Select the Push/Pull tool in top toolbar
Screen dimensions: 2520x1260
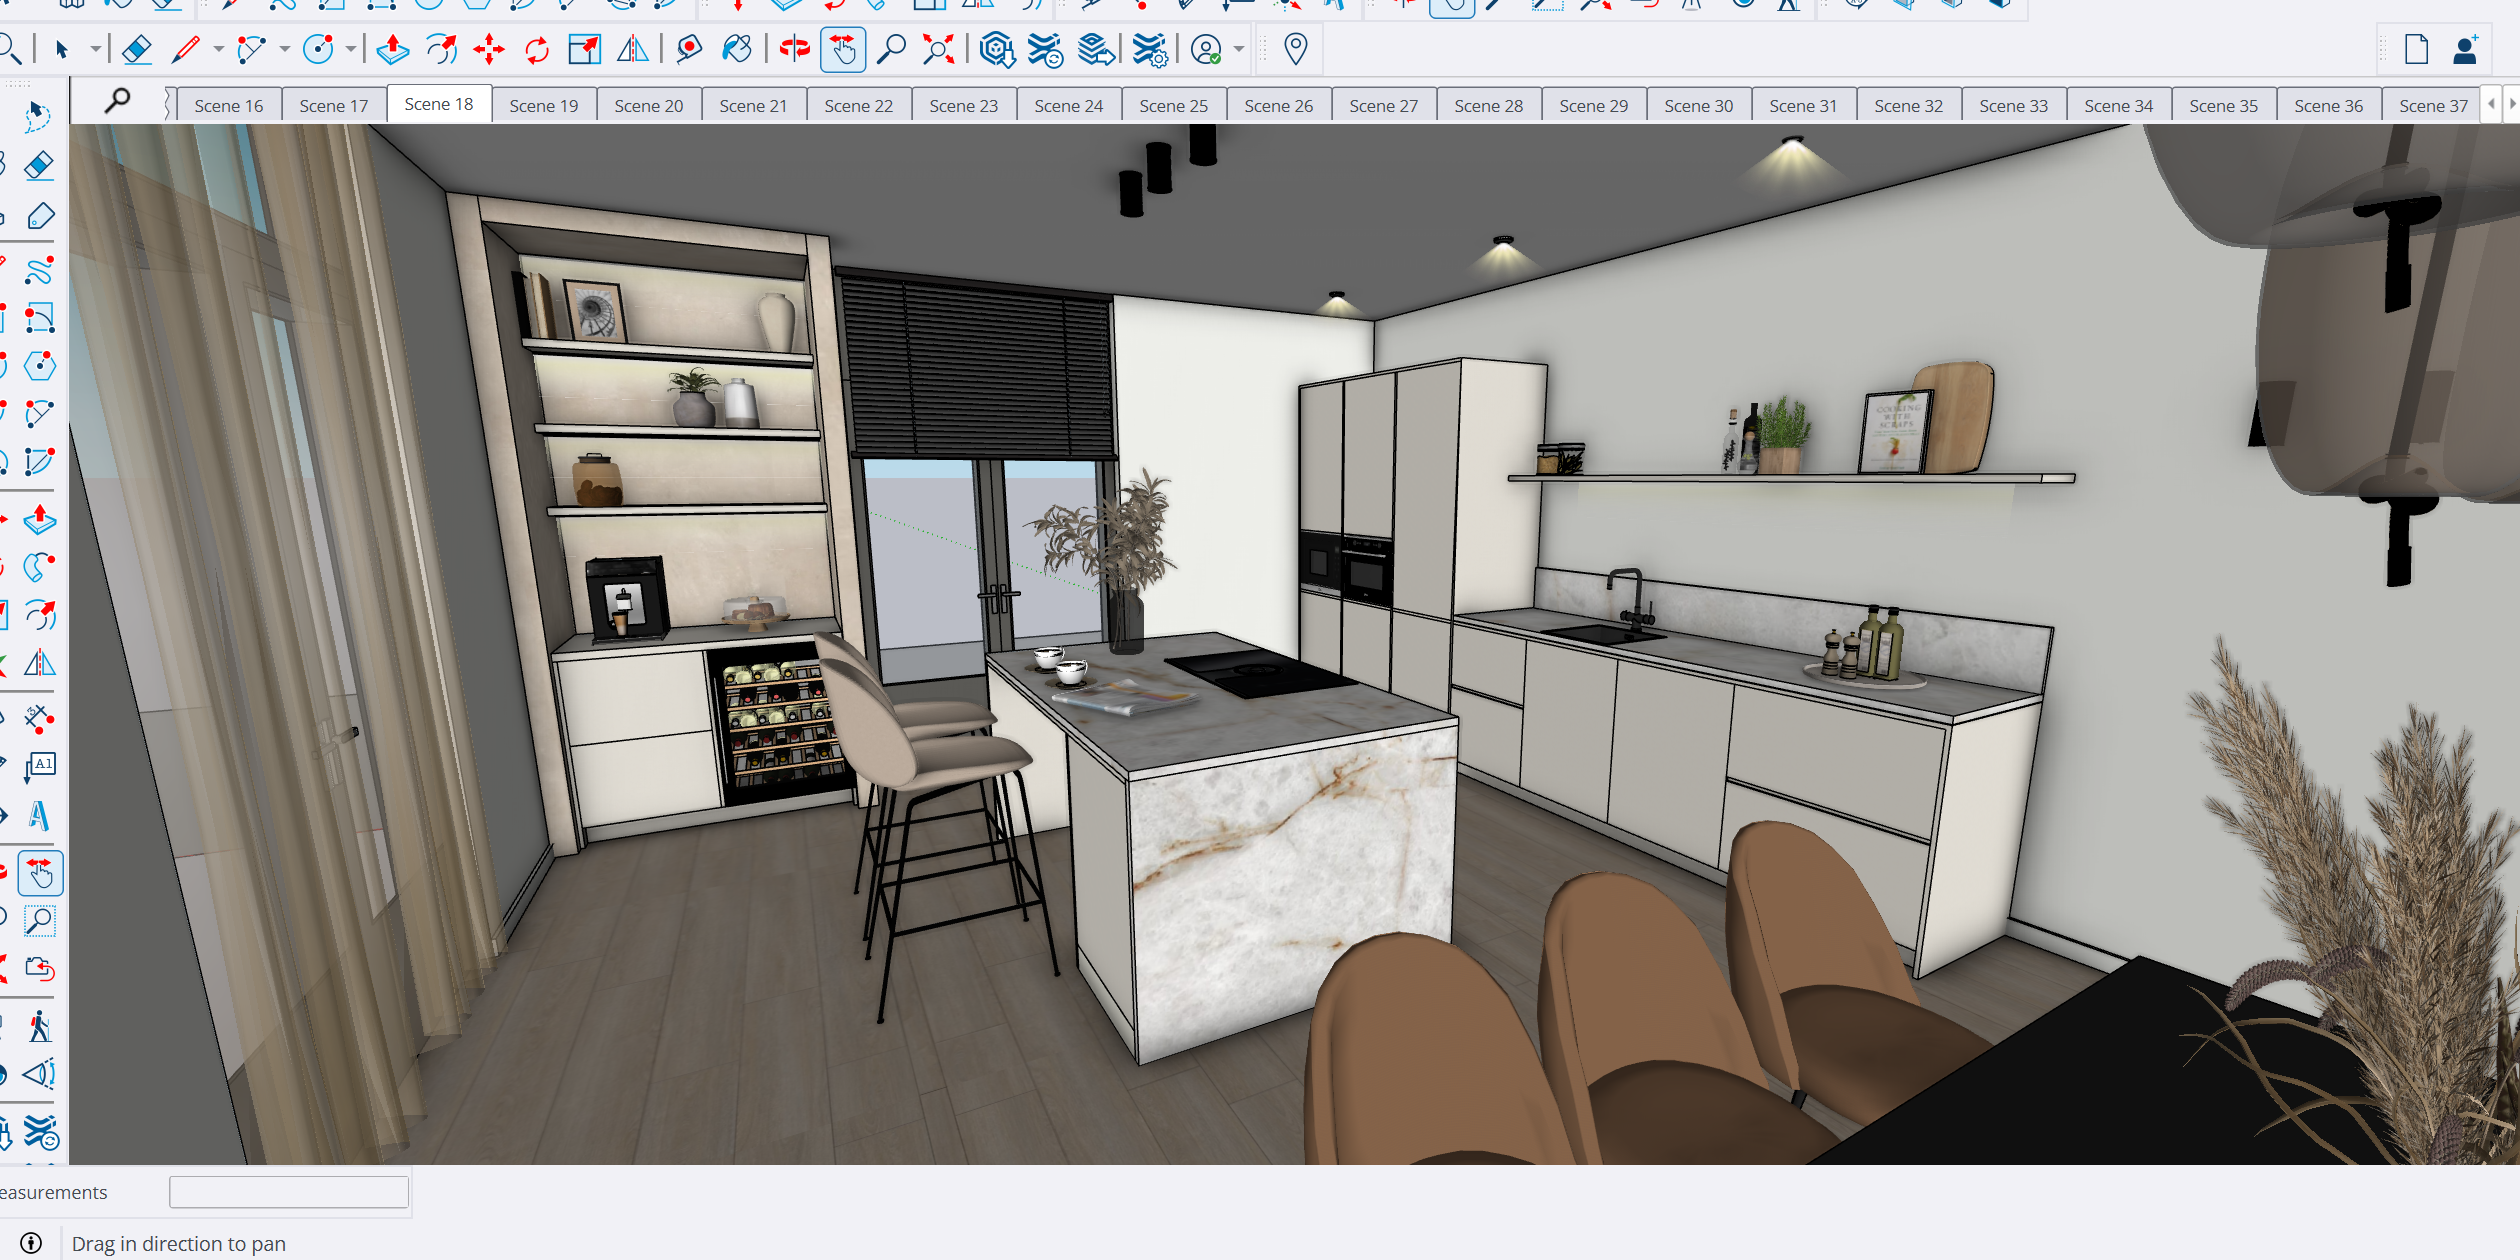(393, 49)
